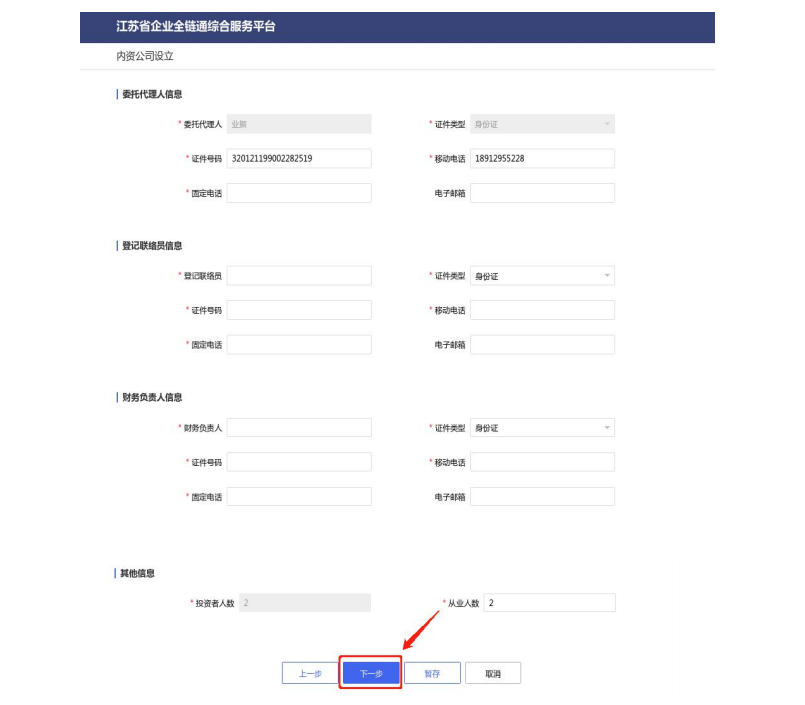Image resolution: width=805 pixels, height=705 pixels.
Task: Click disabled 证件类型 dropdown in 委托代理人信息
Action: click(543, 124)
